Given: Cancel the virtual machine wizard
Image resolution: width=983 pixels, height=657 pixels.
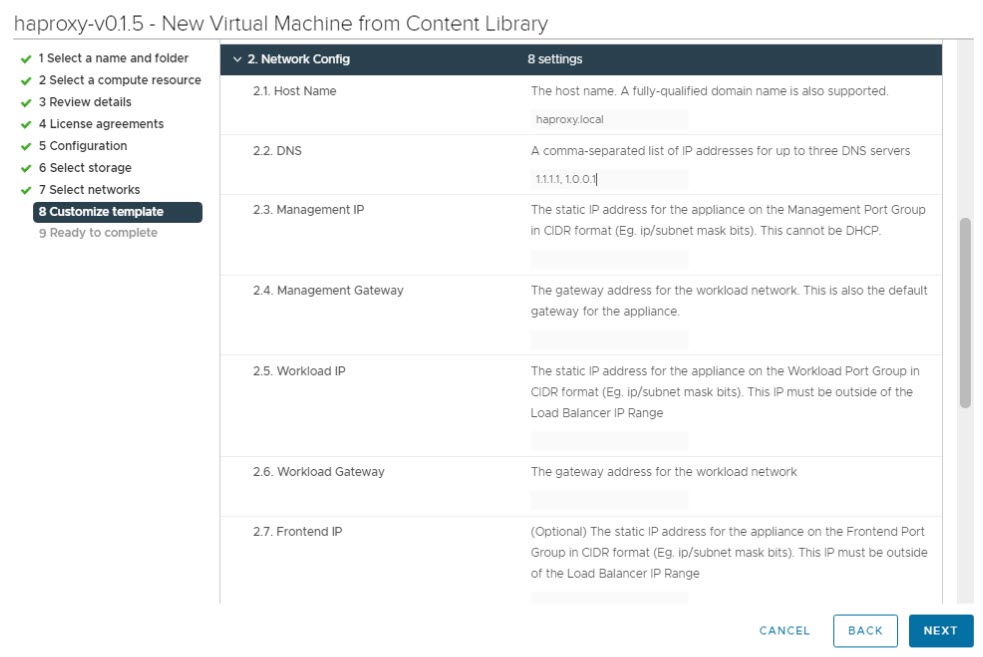Looking at the screenshot, I should coord(784,631).
